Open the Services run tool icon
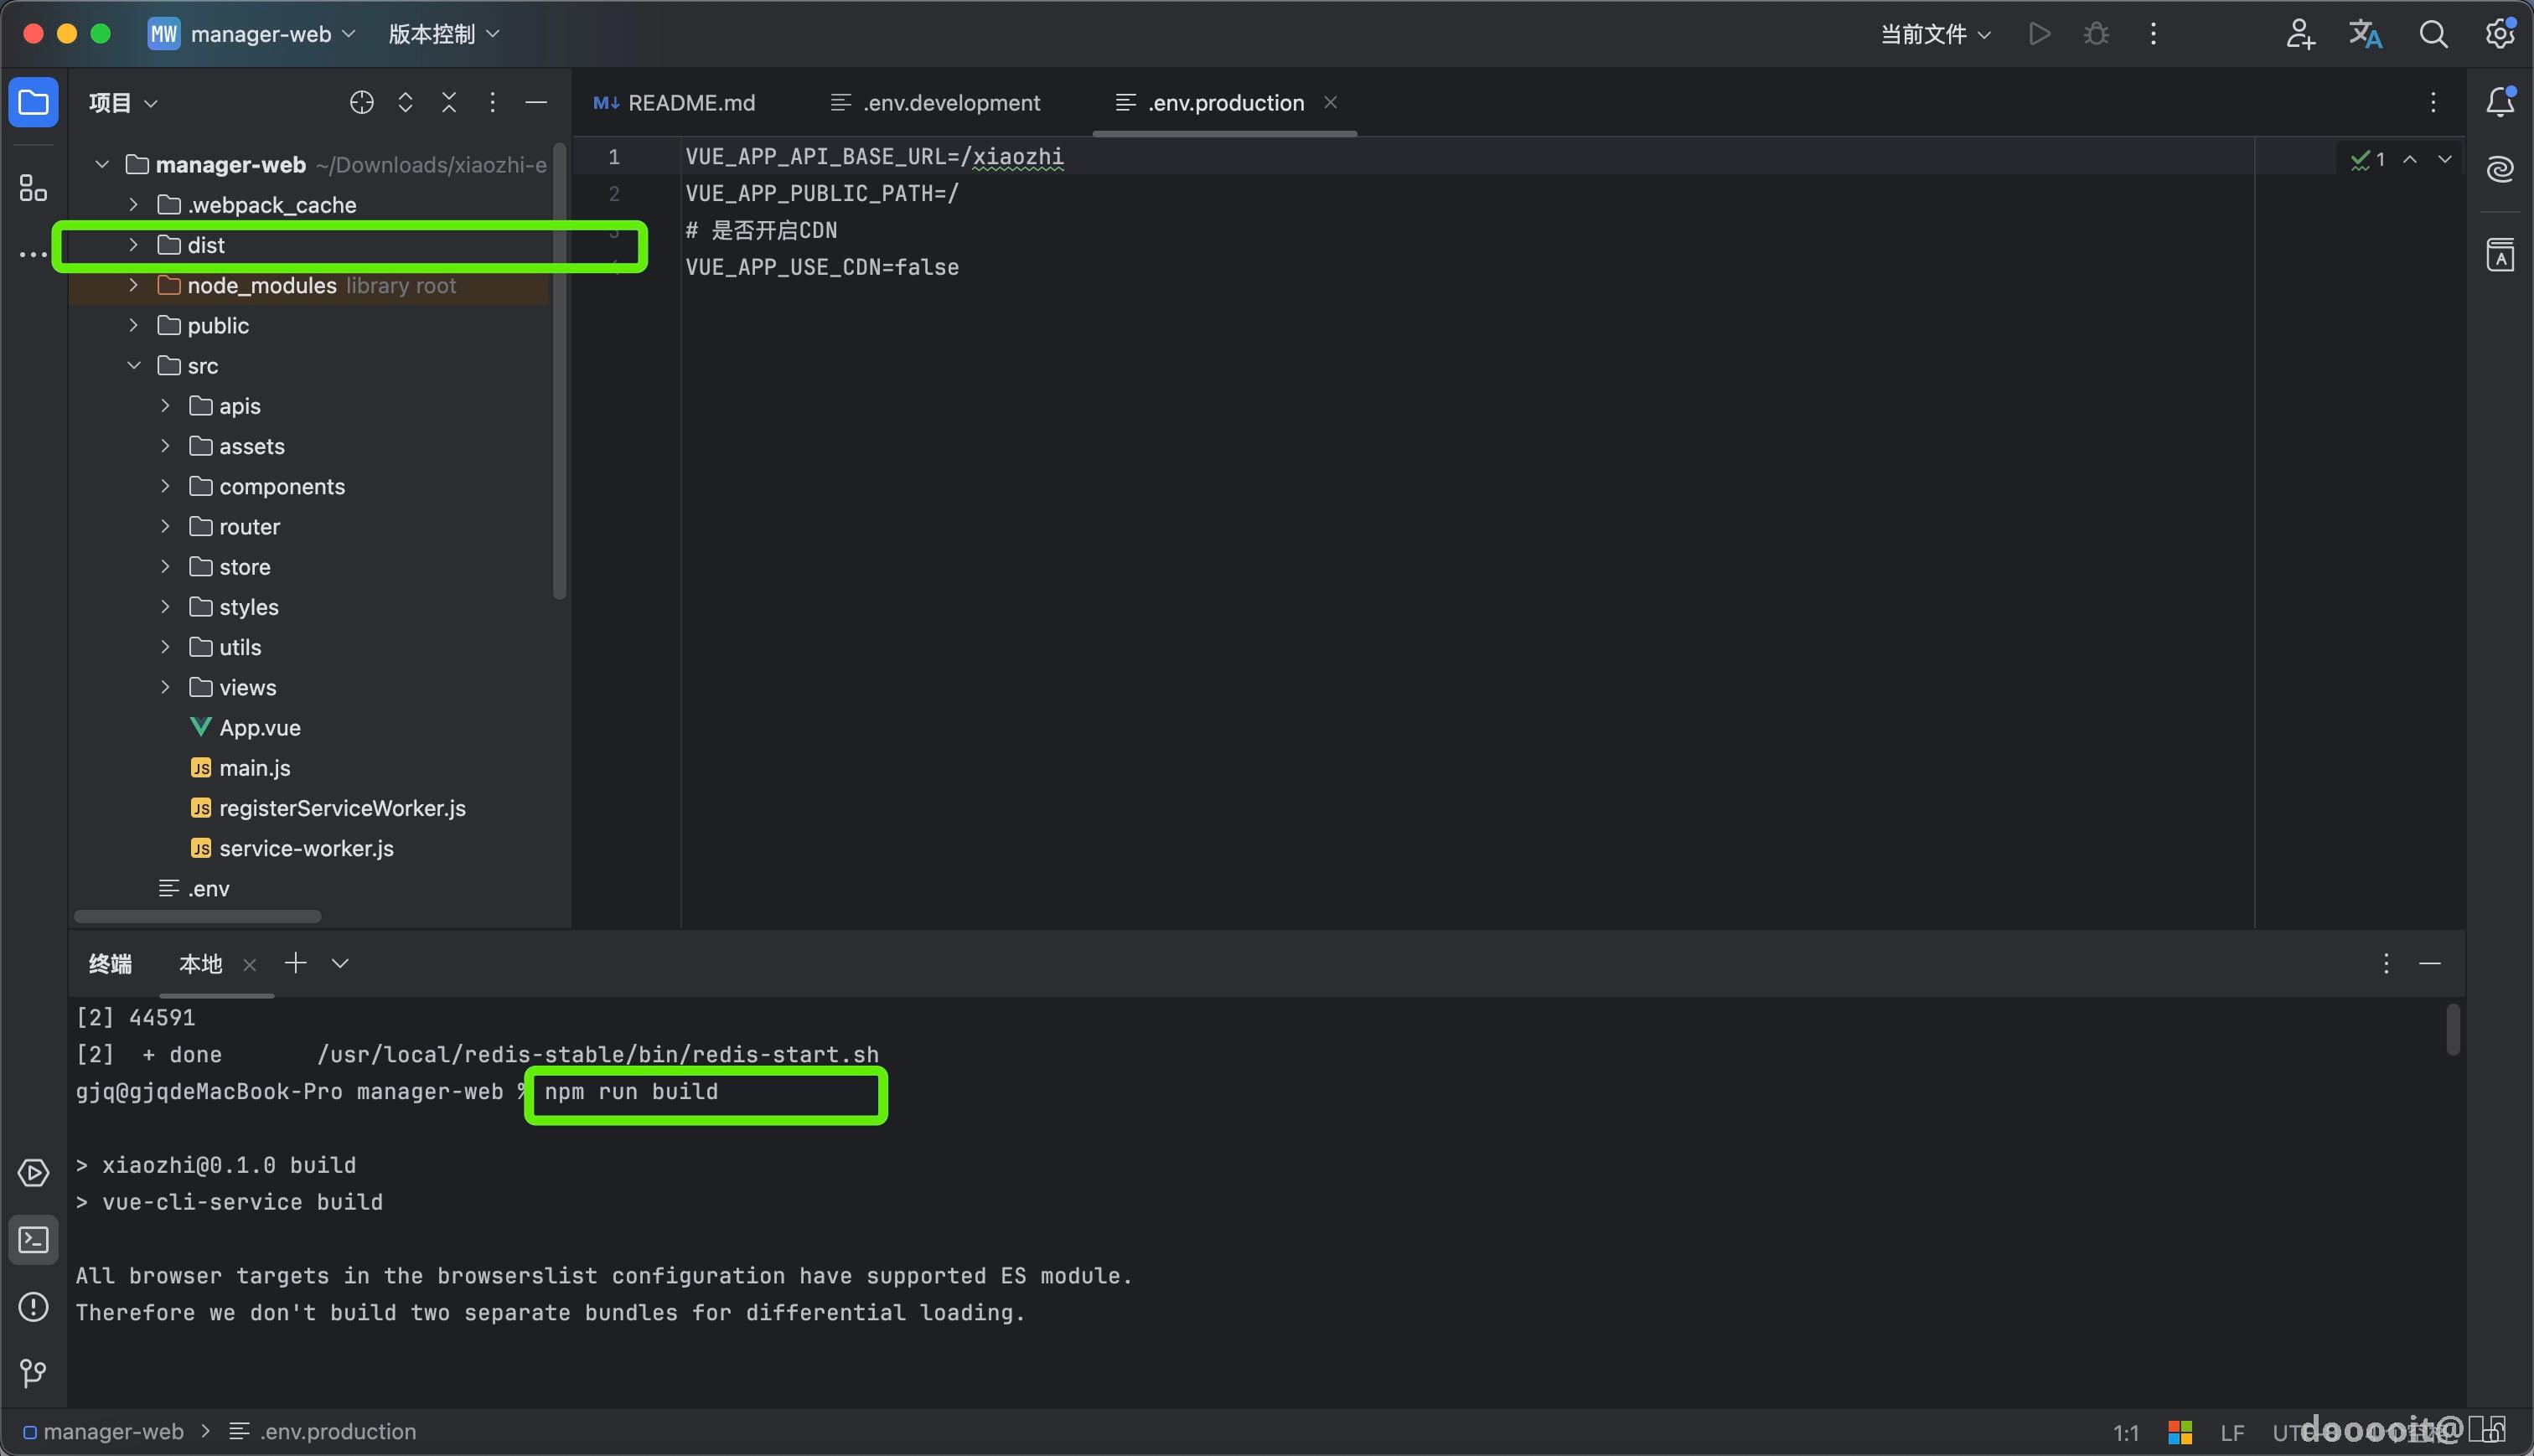Viewport: 2534px width, 1456px height. (x=33, y=1173)
